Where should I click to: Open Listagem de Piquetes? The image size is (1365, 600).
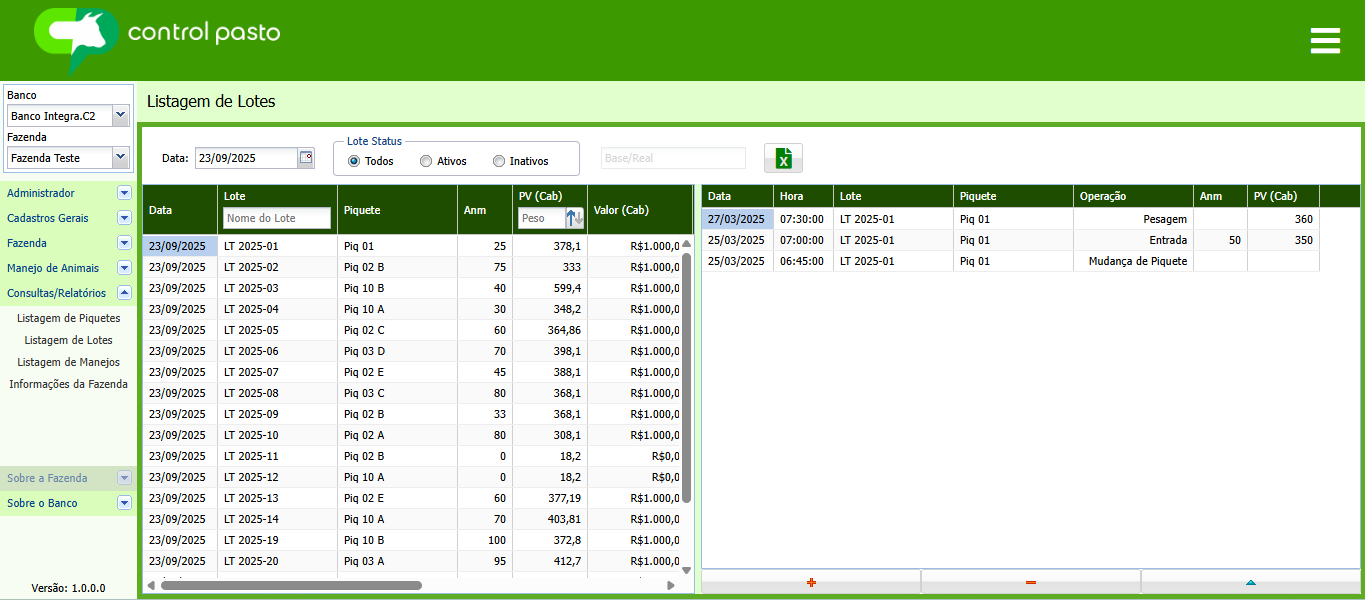click(x=68, y=318)
